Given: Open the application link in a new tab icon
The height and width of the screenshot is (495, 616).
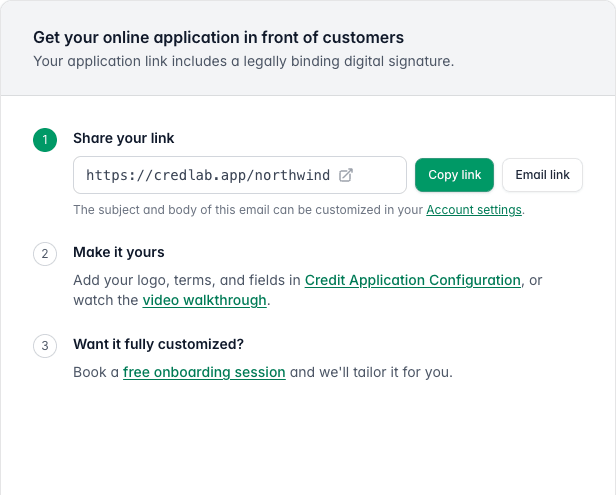Looking at the screenshot, I should (346, 175).
